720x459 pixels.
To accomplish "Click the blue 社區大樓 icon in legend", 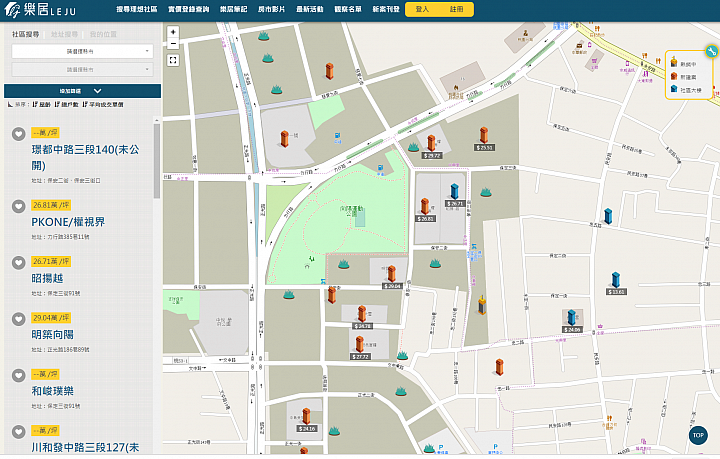I will (x=674, y=89).
